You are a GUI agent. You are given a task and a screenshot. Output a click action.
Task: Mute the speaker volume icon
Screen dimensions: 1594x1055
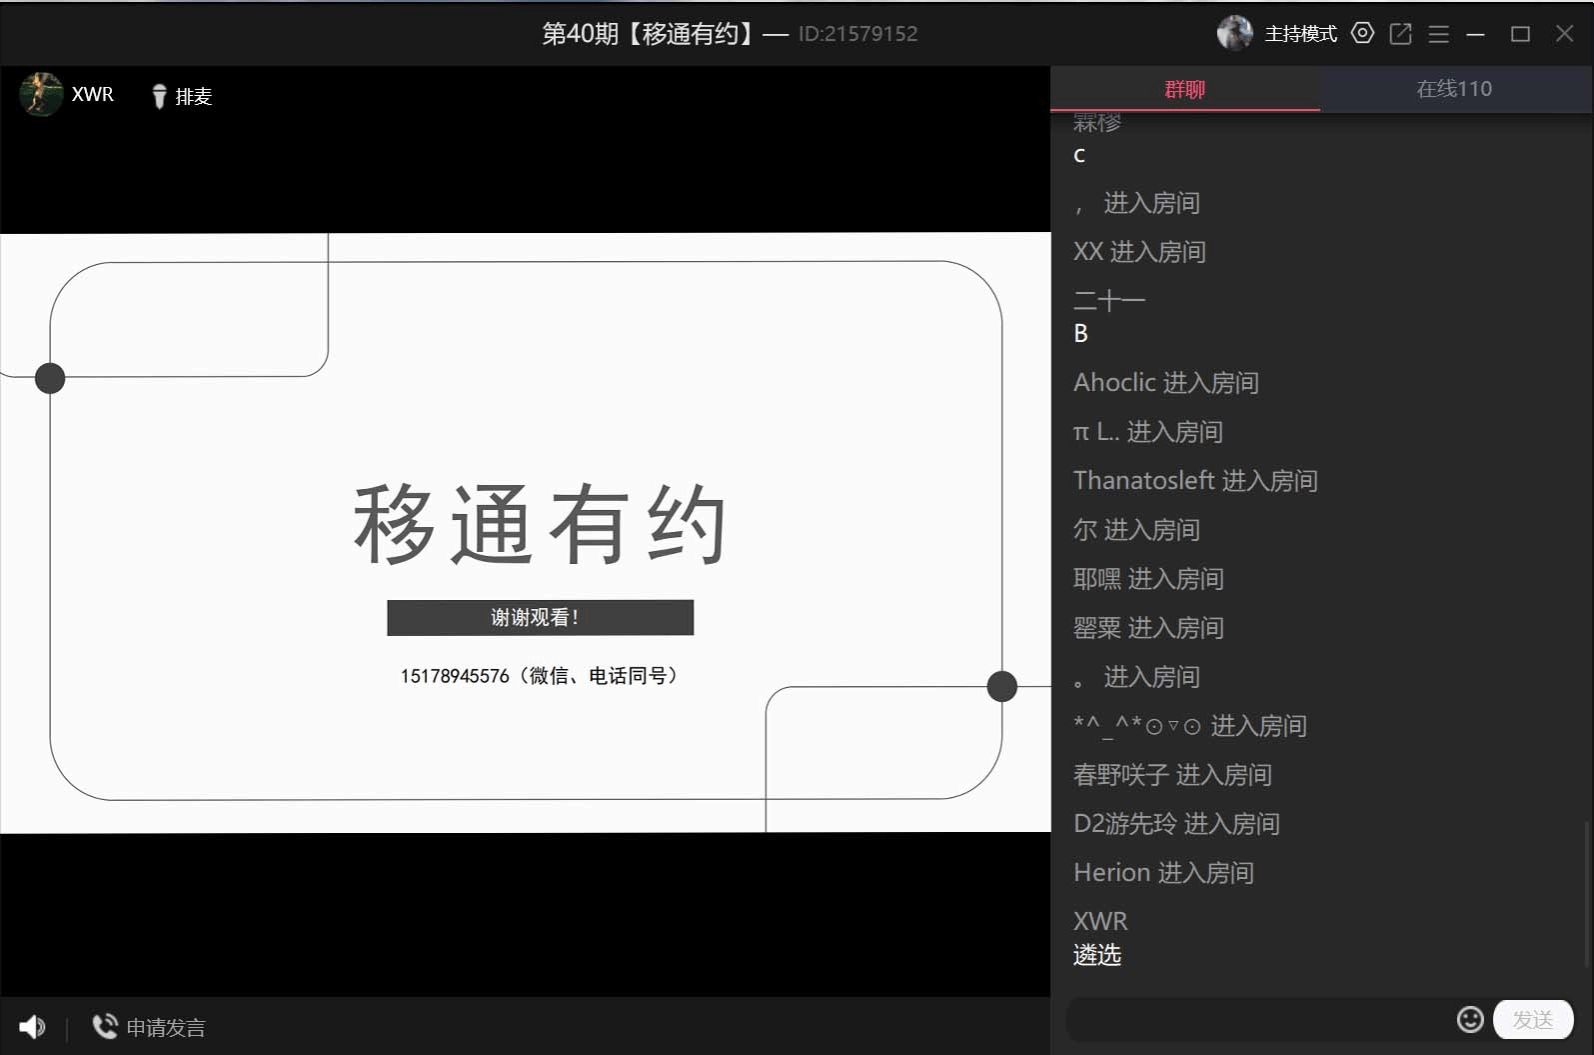[x=32, y=1027]
